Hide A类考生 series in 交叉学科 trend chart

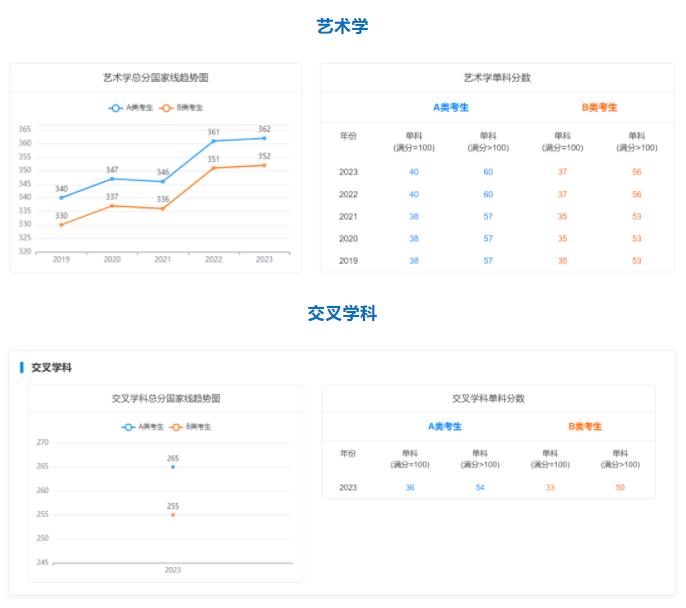(144, 427)
